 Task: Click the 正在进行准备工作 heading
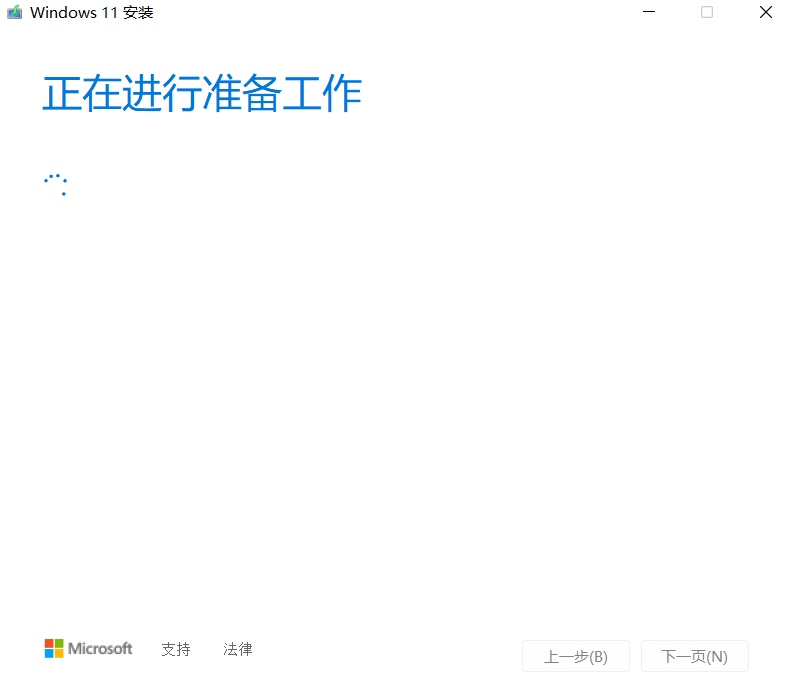tap(202, 93)
